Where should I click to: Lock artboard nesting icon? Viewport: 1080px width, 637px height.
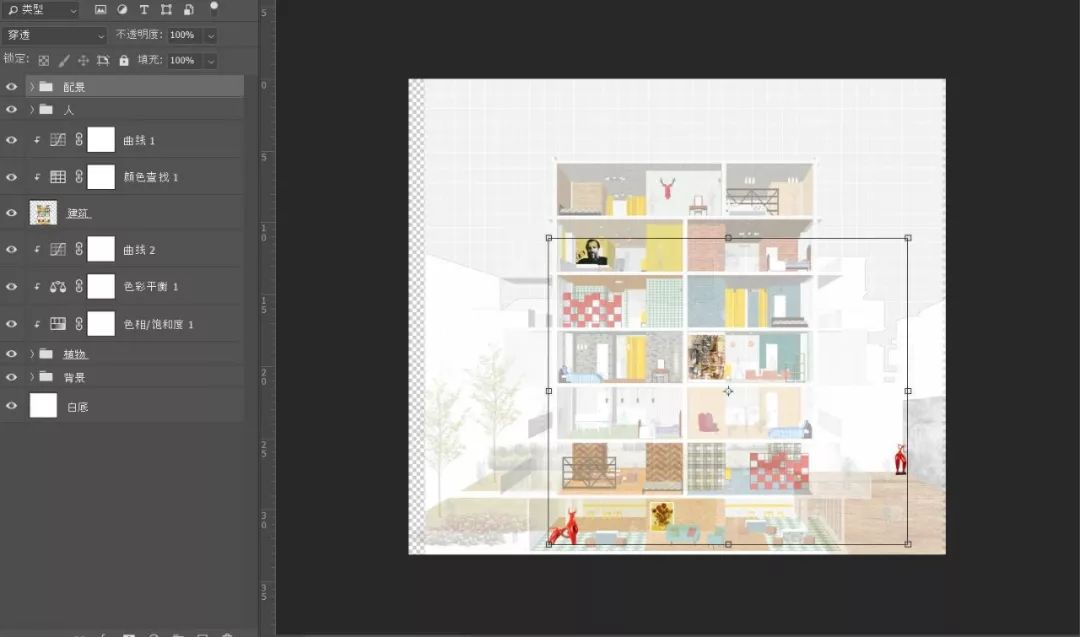pos(103,61)
